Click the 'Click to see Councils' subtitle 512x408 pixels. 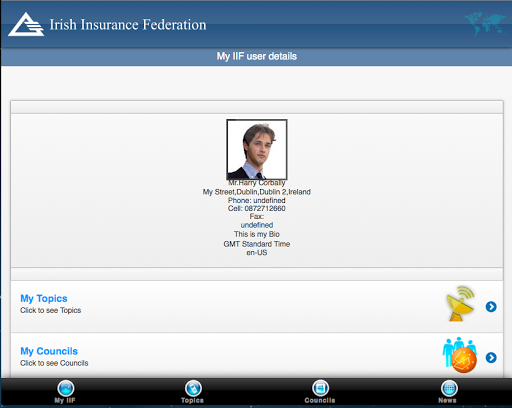[x=54, y=363]
